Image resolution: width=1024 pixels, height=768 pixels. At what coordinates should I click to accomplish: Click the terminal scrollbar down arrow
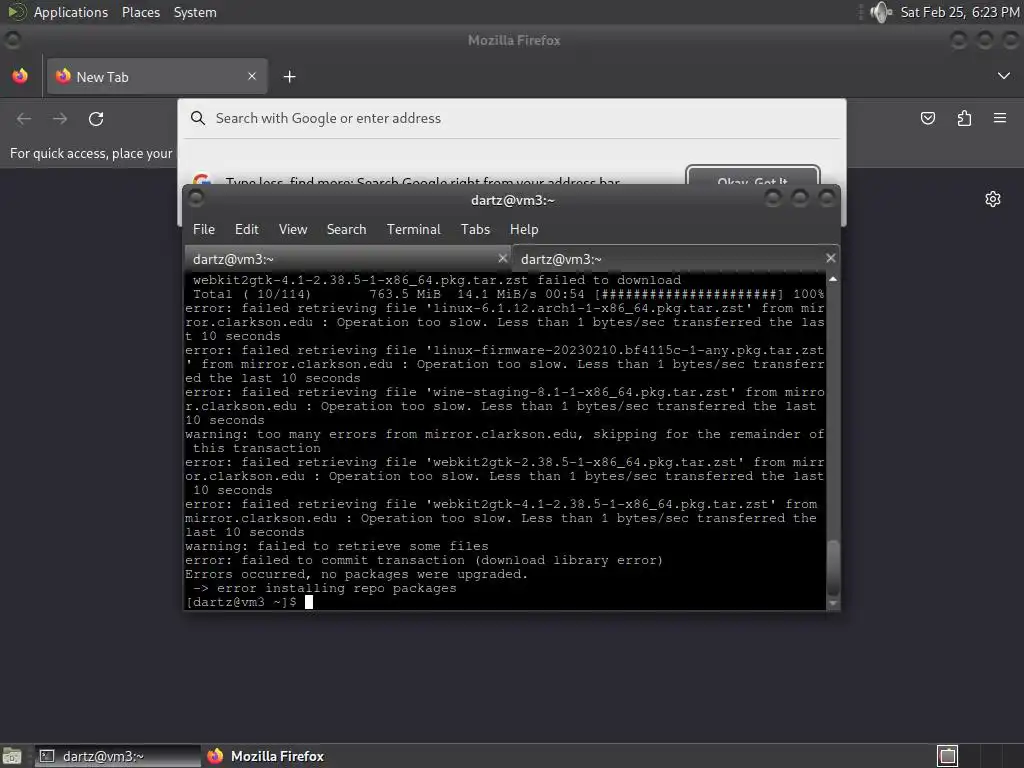pos(833,603)
